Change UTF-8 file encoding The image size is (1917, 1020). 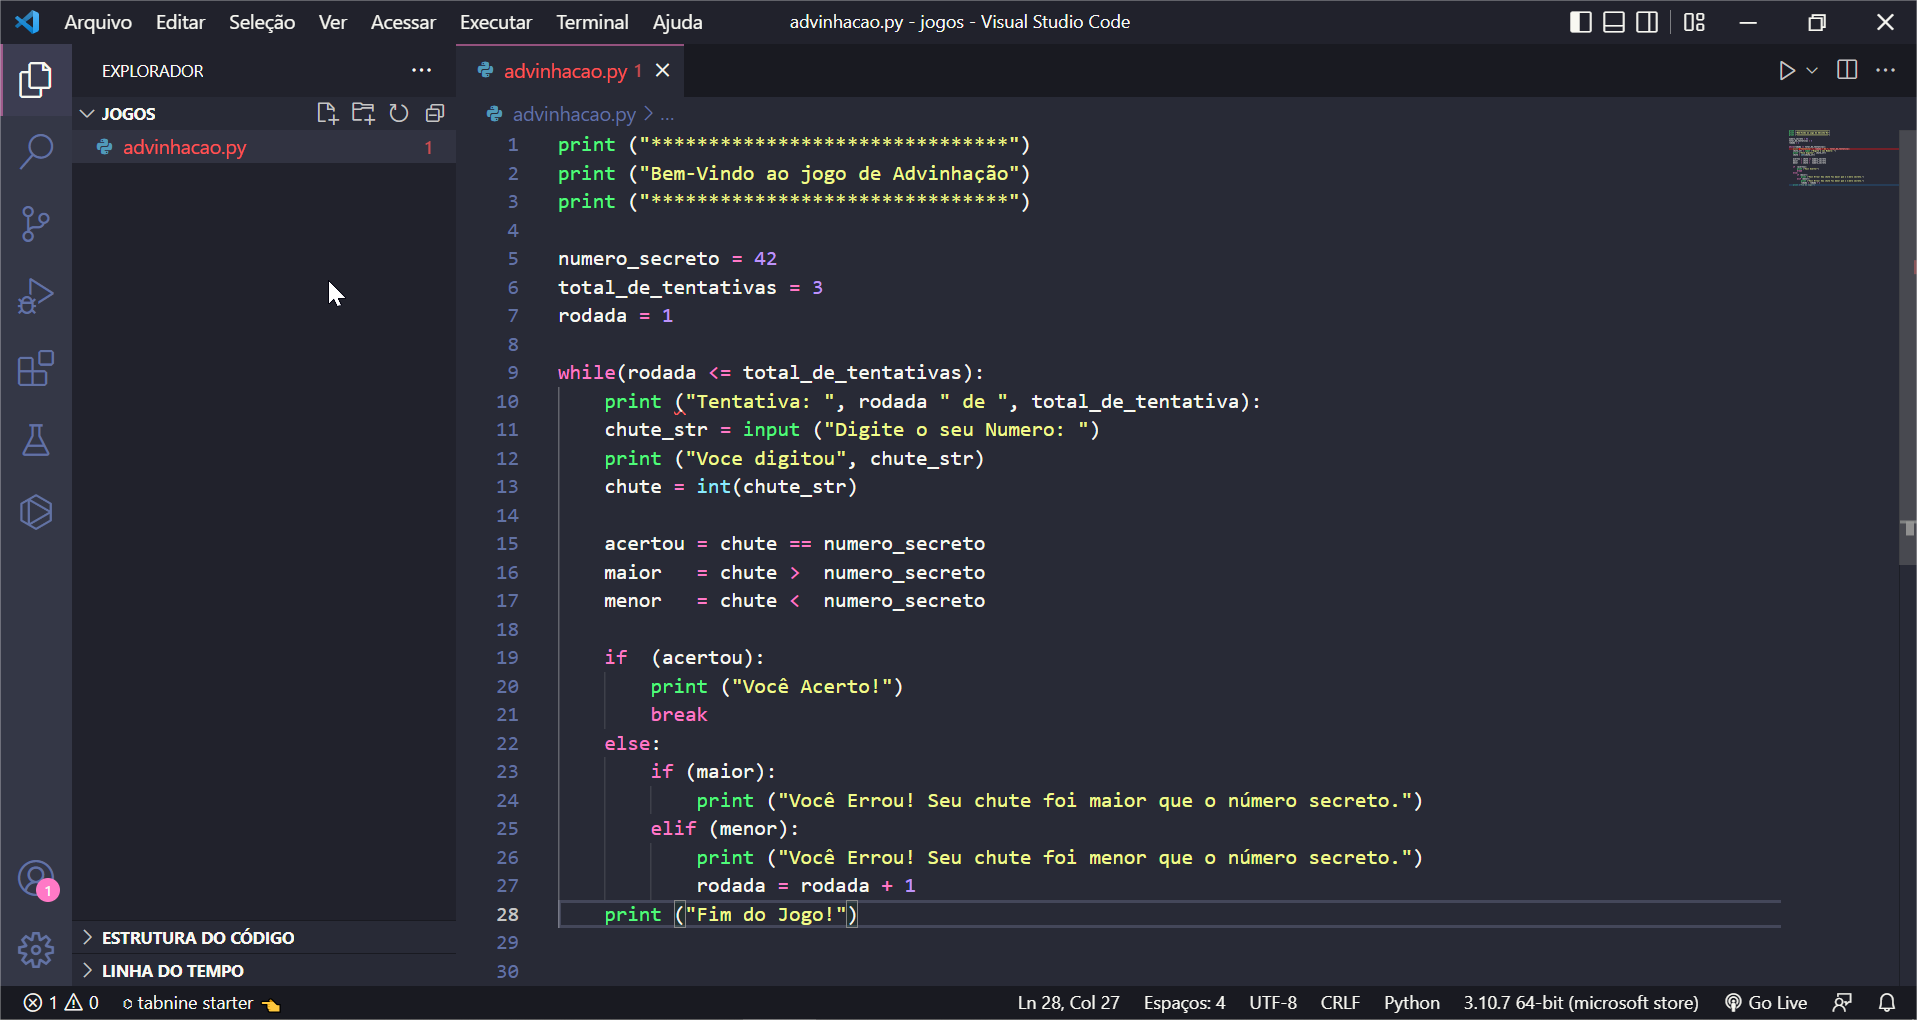pos(1272,1002)
